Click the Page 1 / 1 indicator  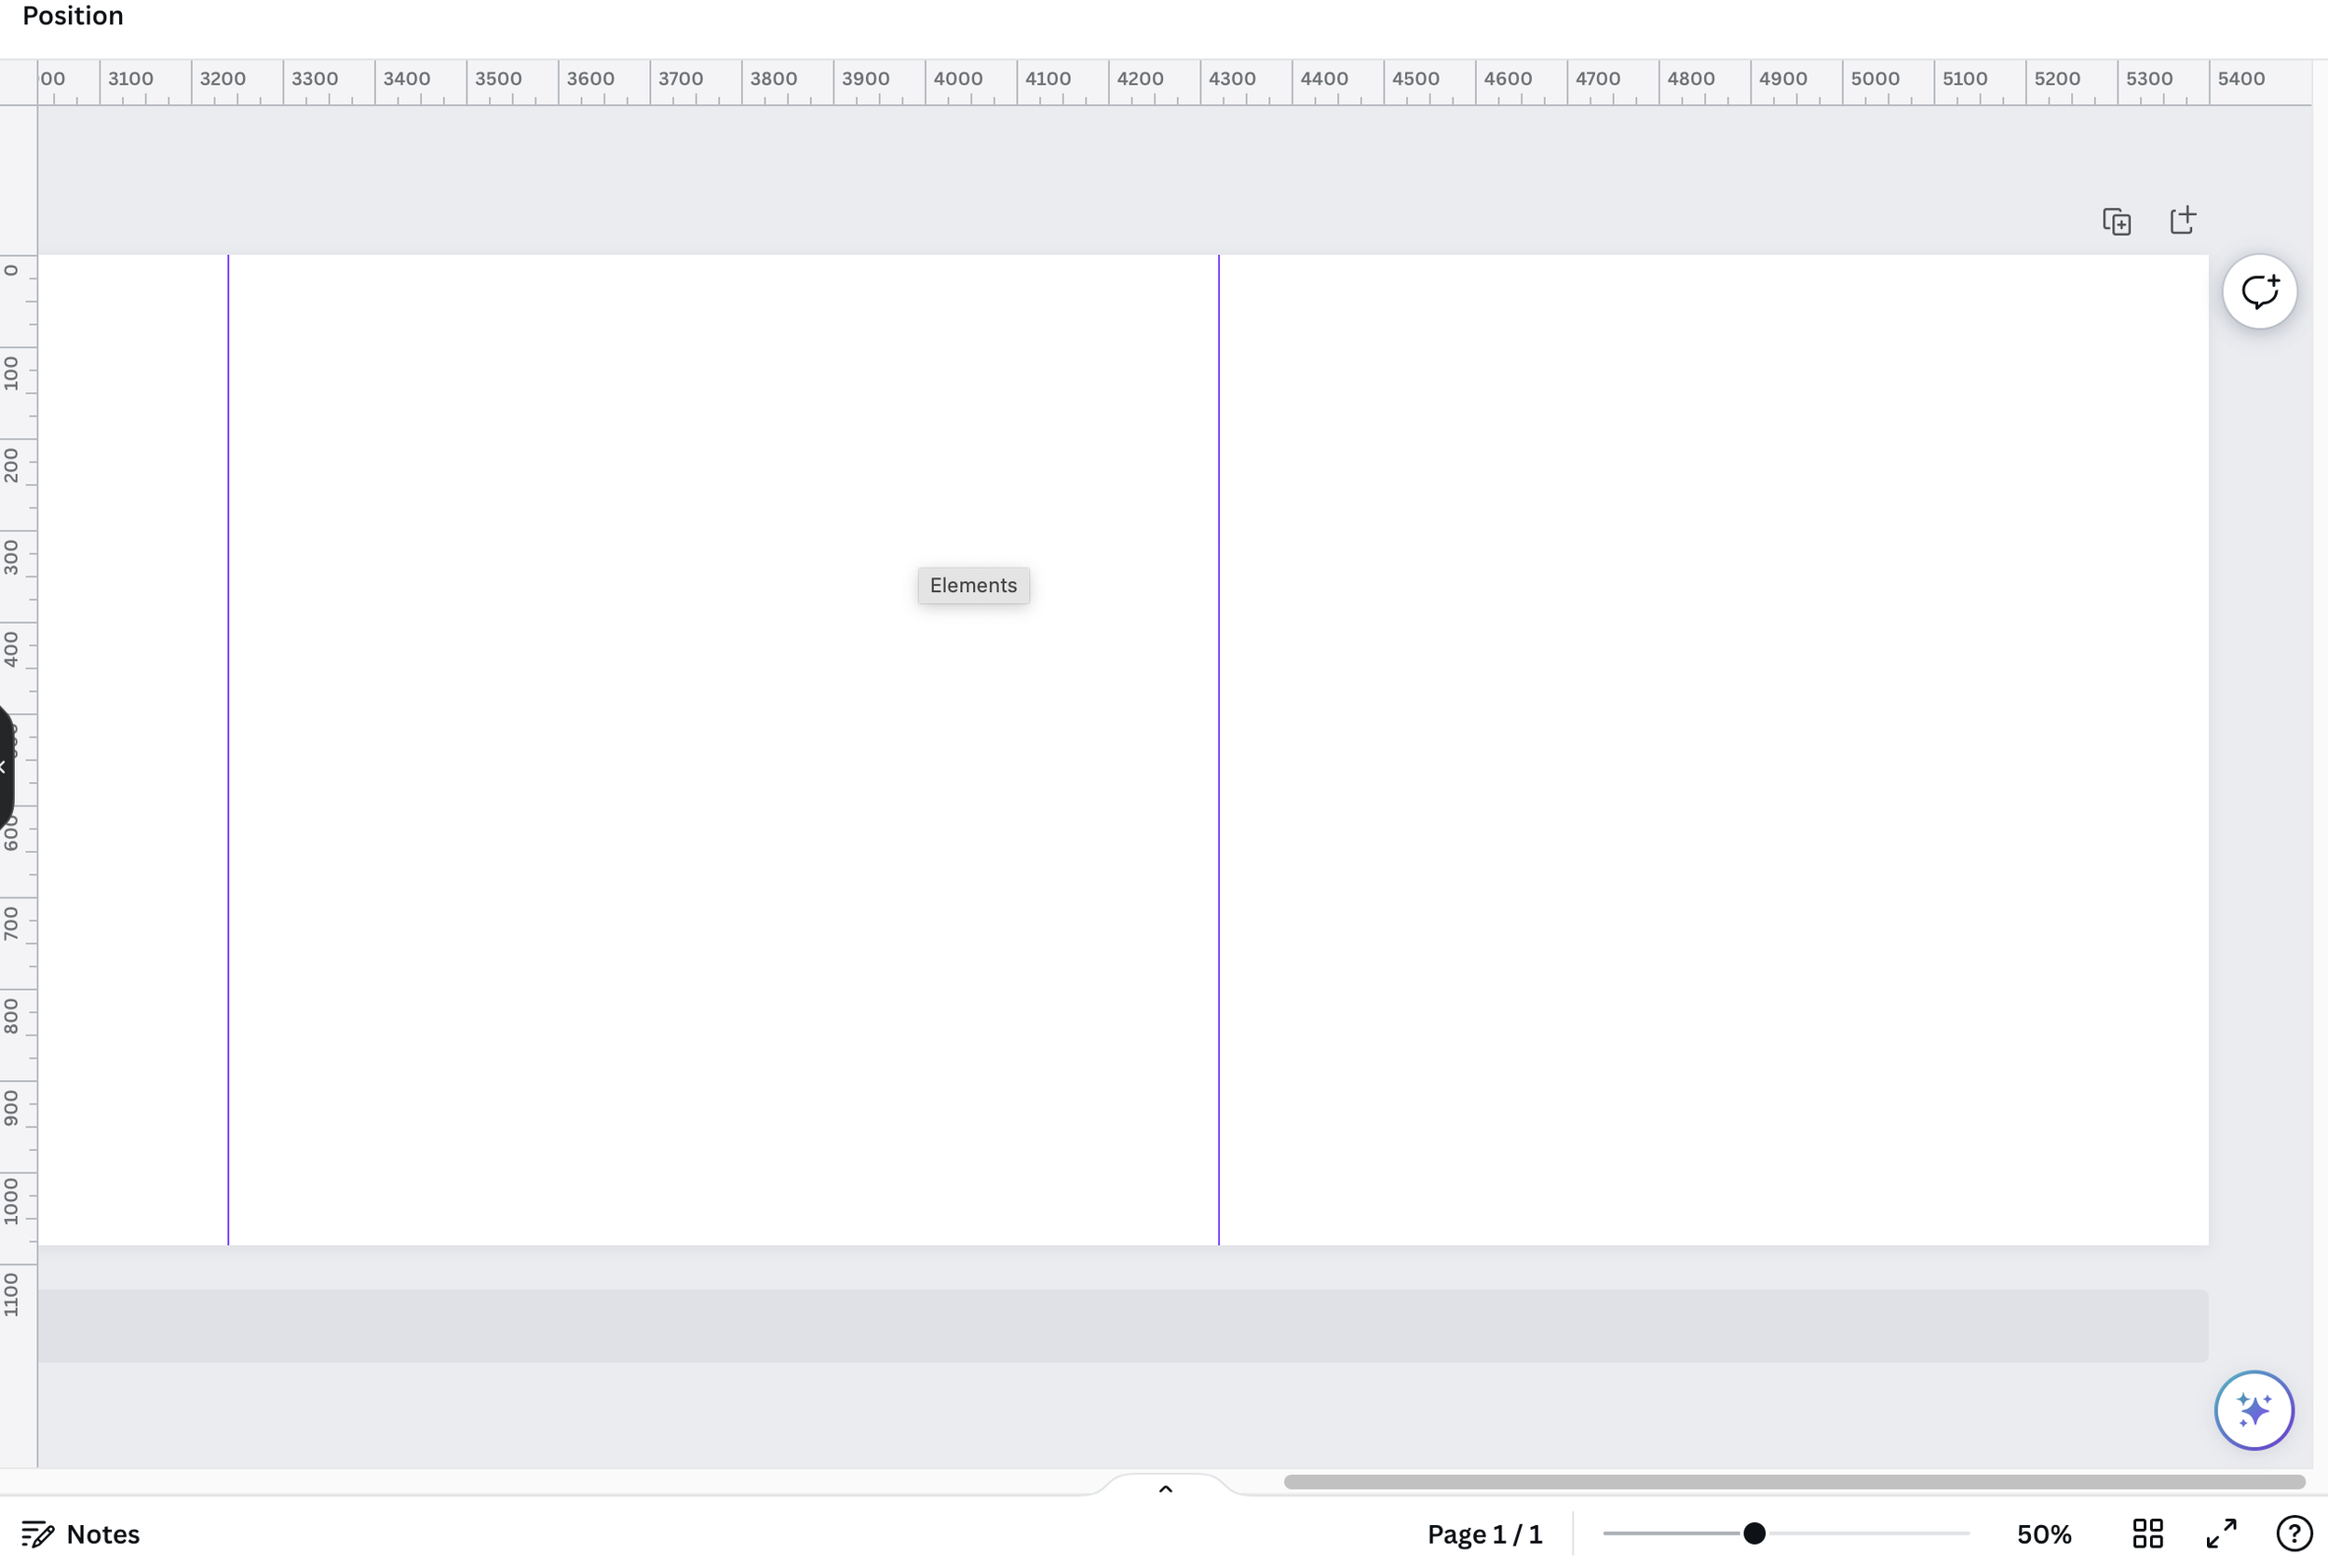1485,1534
